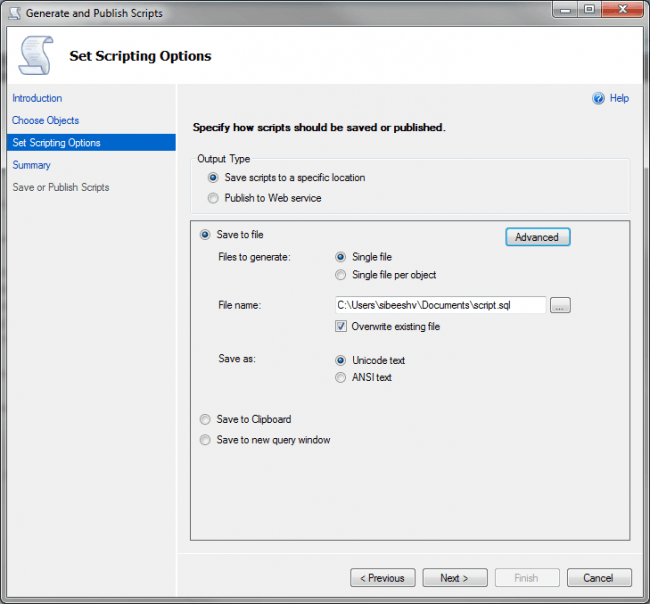The height and width of the screenshot is (604, 650).
Task: Go to the Choose Objects step
Action: tap(45, 120)
